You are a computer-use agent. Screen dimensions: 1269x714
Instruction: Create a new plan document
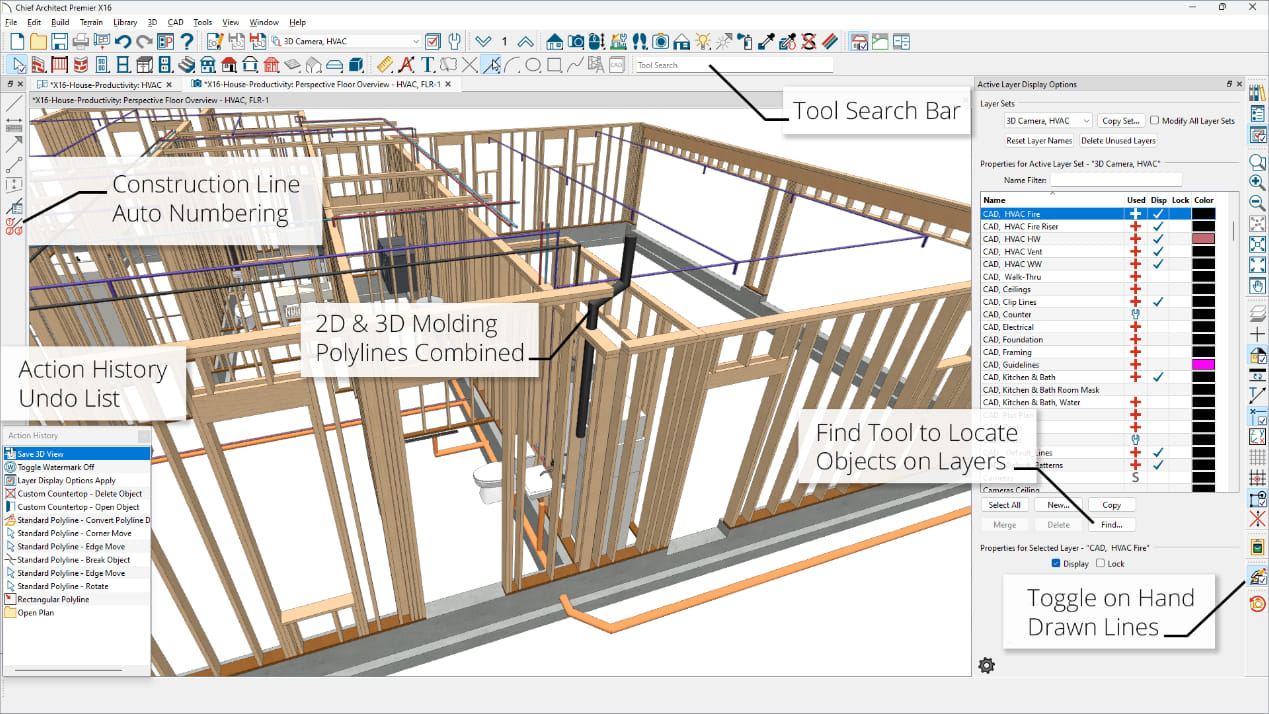click(16, 41)
